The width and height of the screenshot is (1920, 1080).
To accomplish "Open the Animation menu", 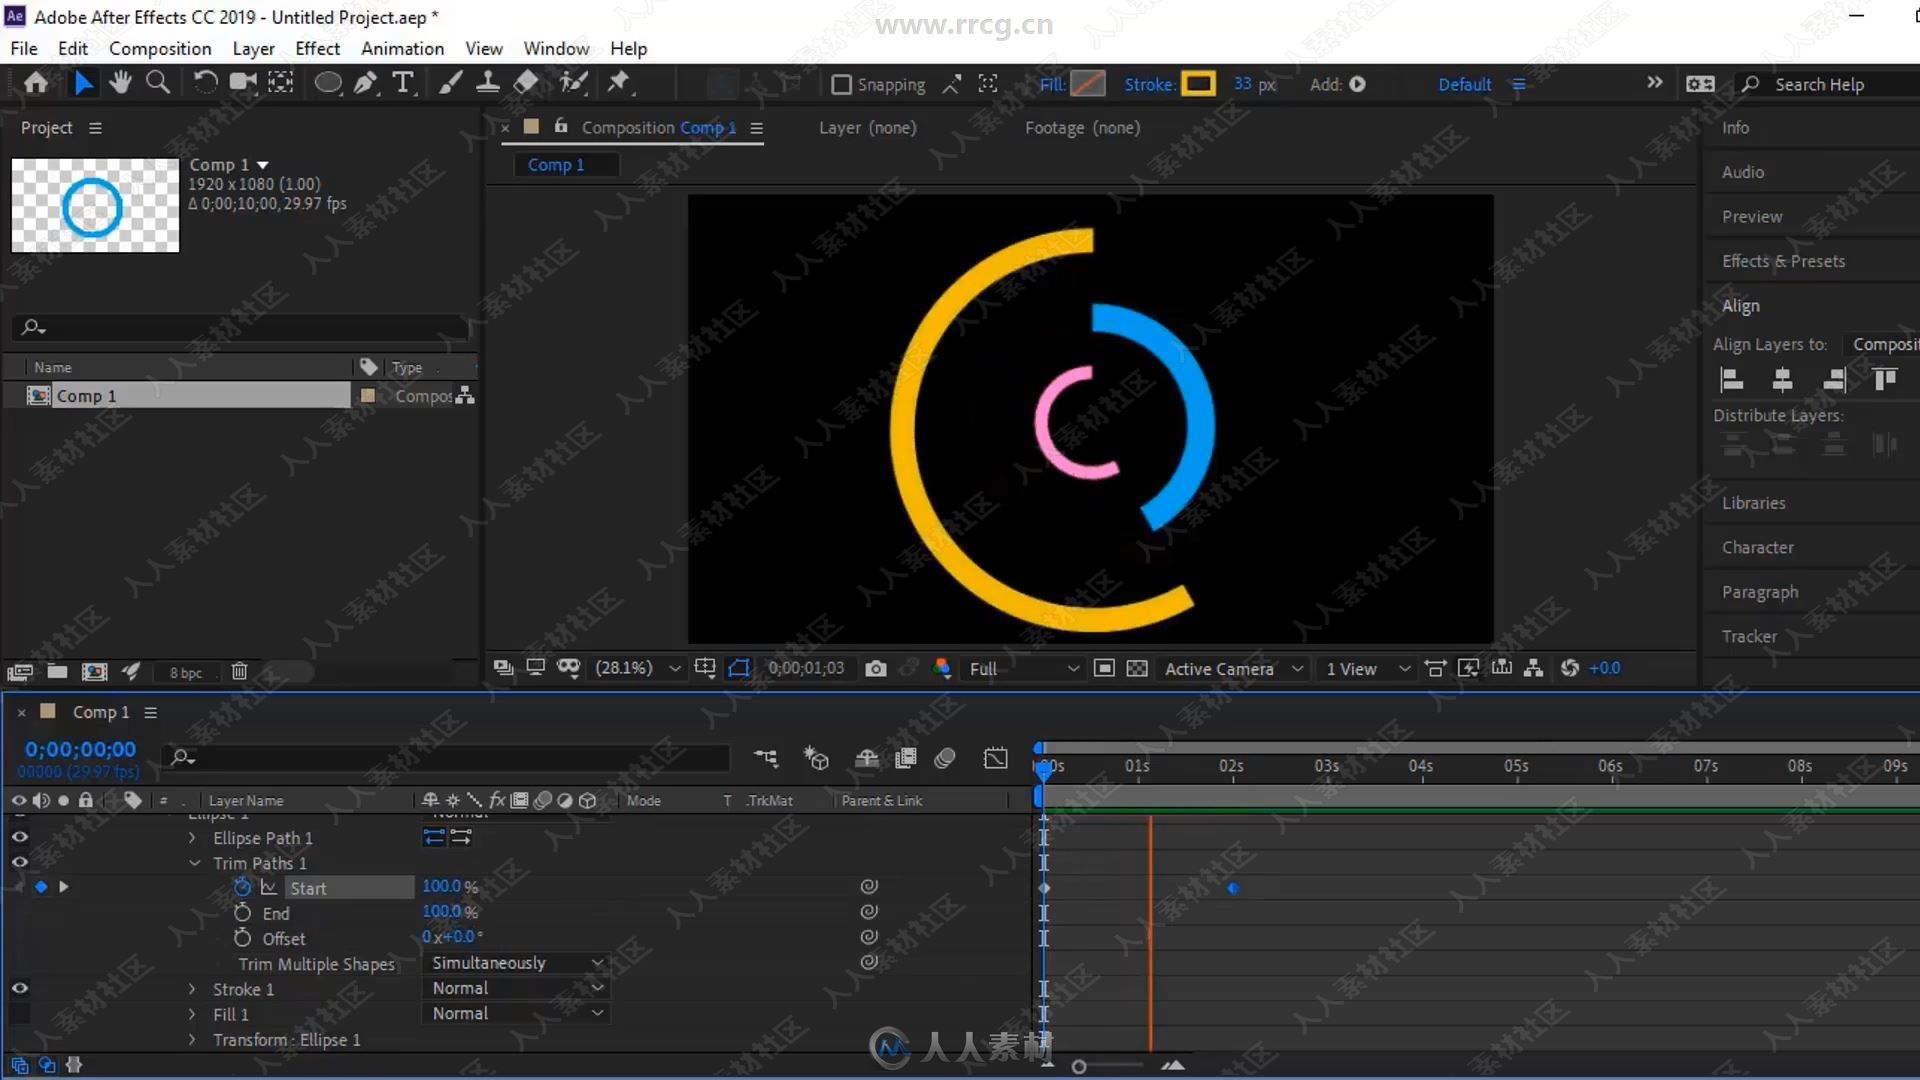I will [x=402, y=49].
